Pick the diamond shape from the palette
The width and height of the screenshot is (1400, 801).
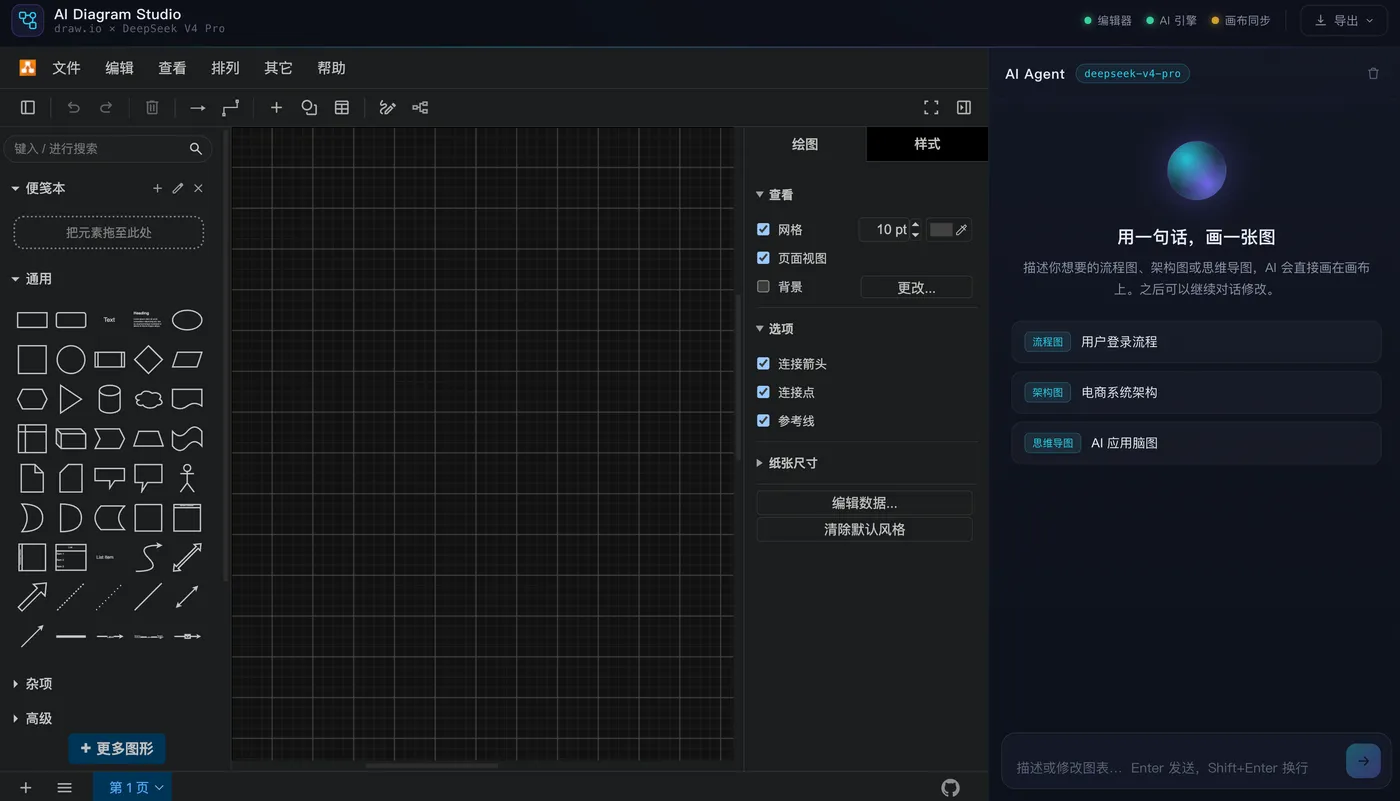click(x=148, y=359)
